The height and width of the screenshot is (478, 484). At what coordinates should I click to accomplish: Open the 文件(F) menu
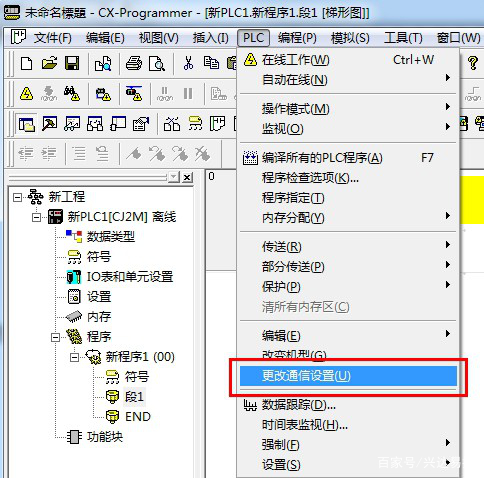[52, 38]
